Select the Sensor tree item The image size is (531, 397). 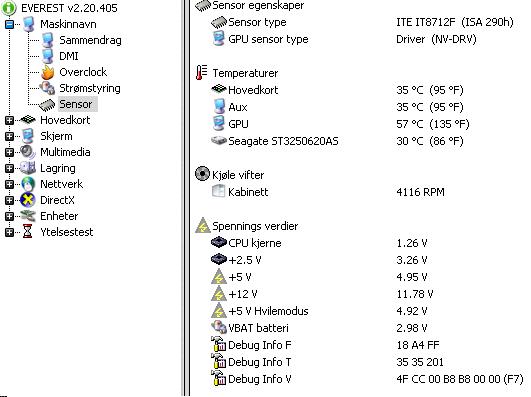point(78,104)
